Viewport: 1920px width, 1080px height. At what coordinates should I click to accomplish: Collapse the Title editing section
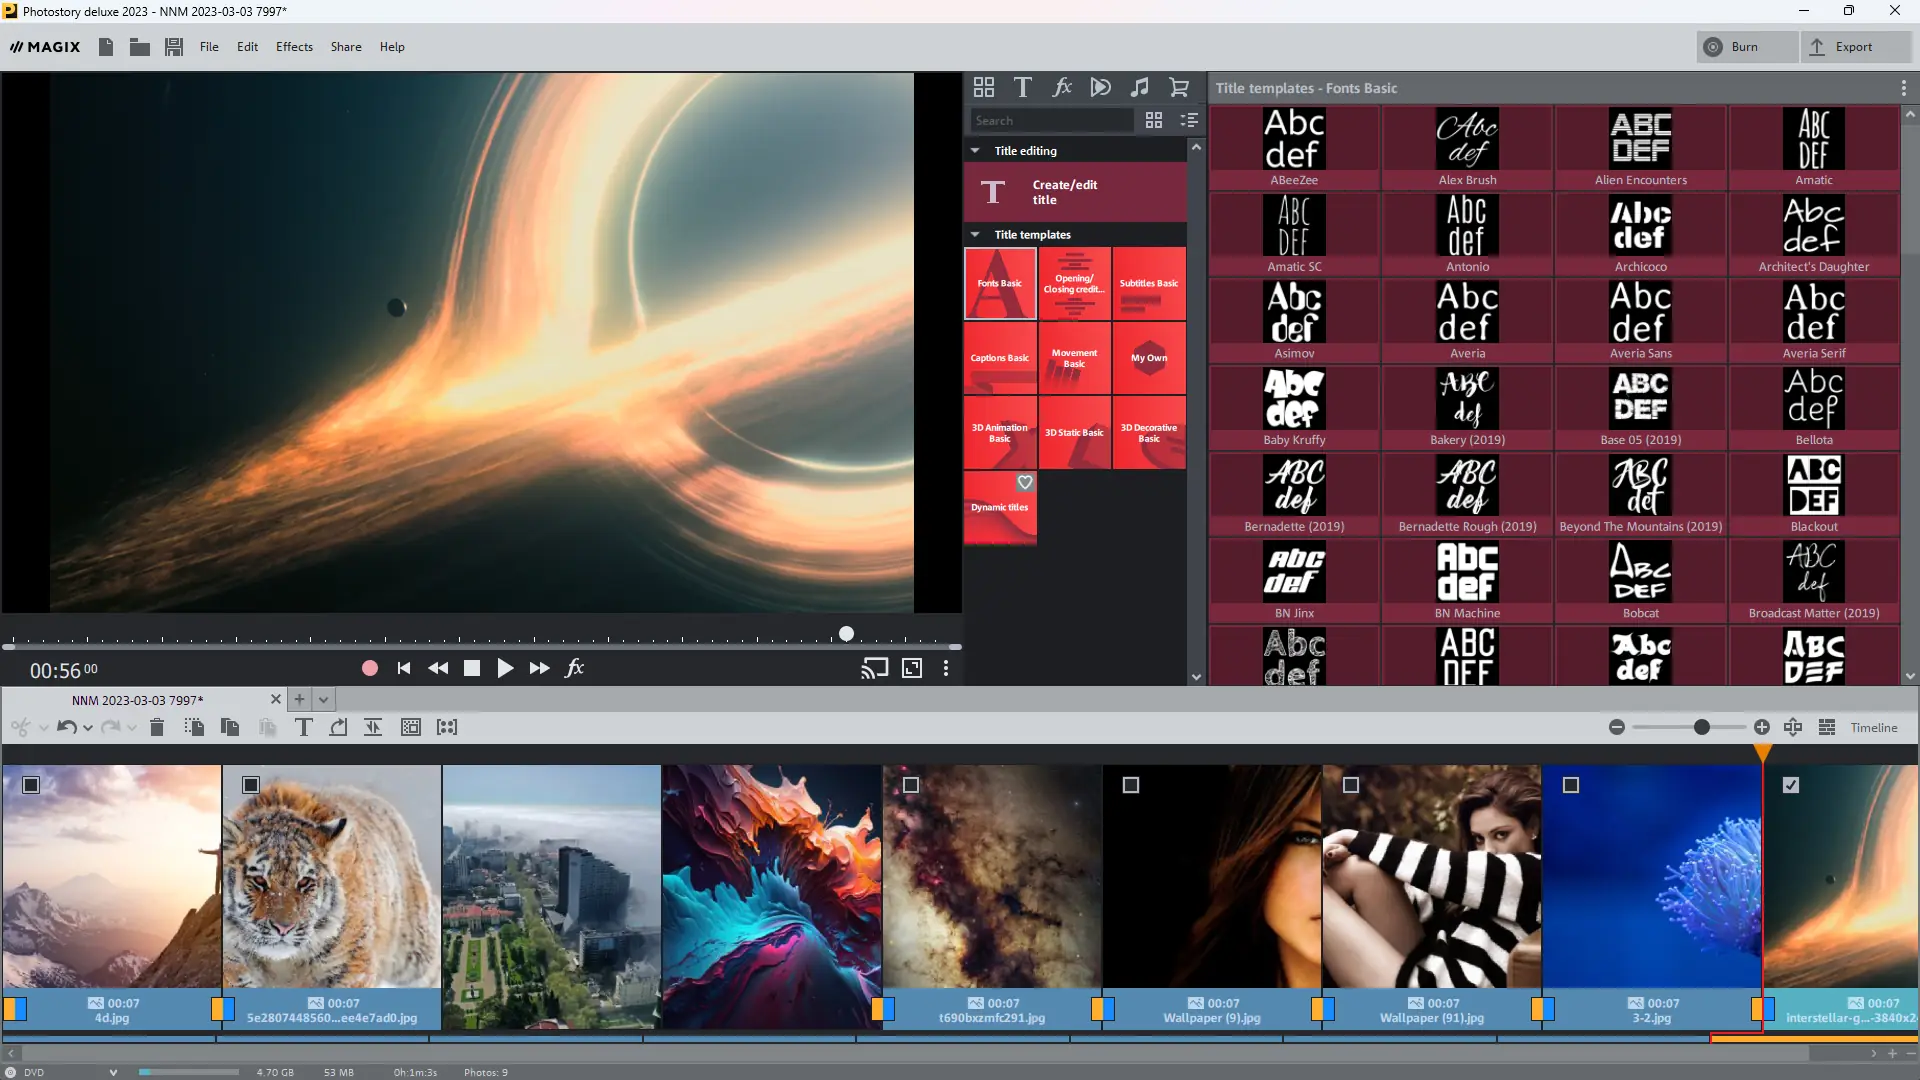click(976, 150)
